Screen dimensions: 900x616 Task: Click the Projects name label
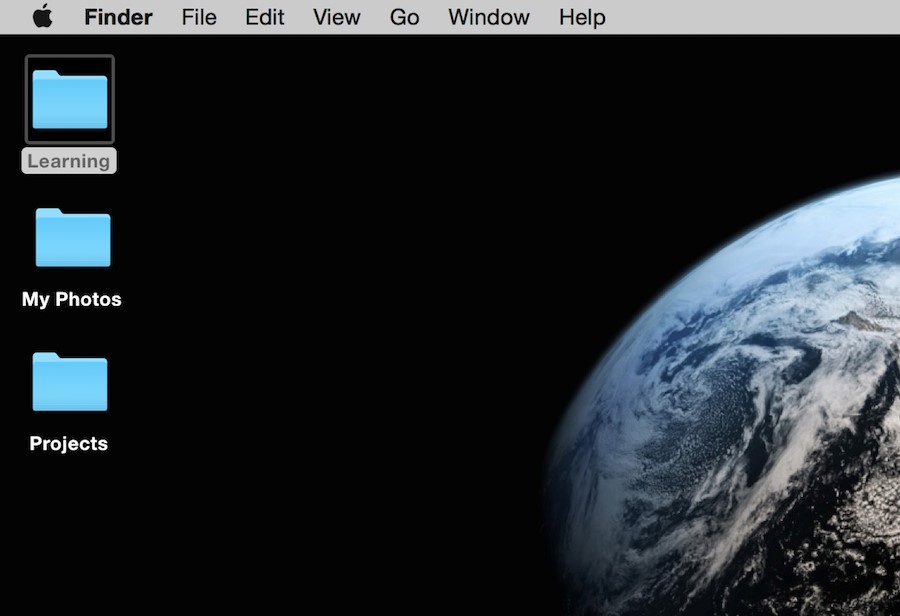(x=69, y=443)
